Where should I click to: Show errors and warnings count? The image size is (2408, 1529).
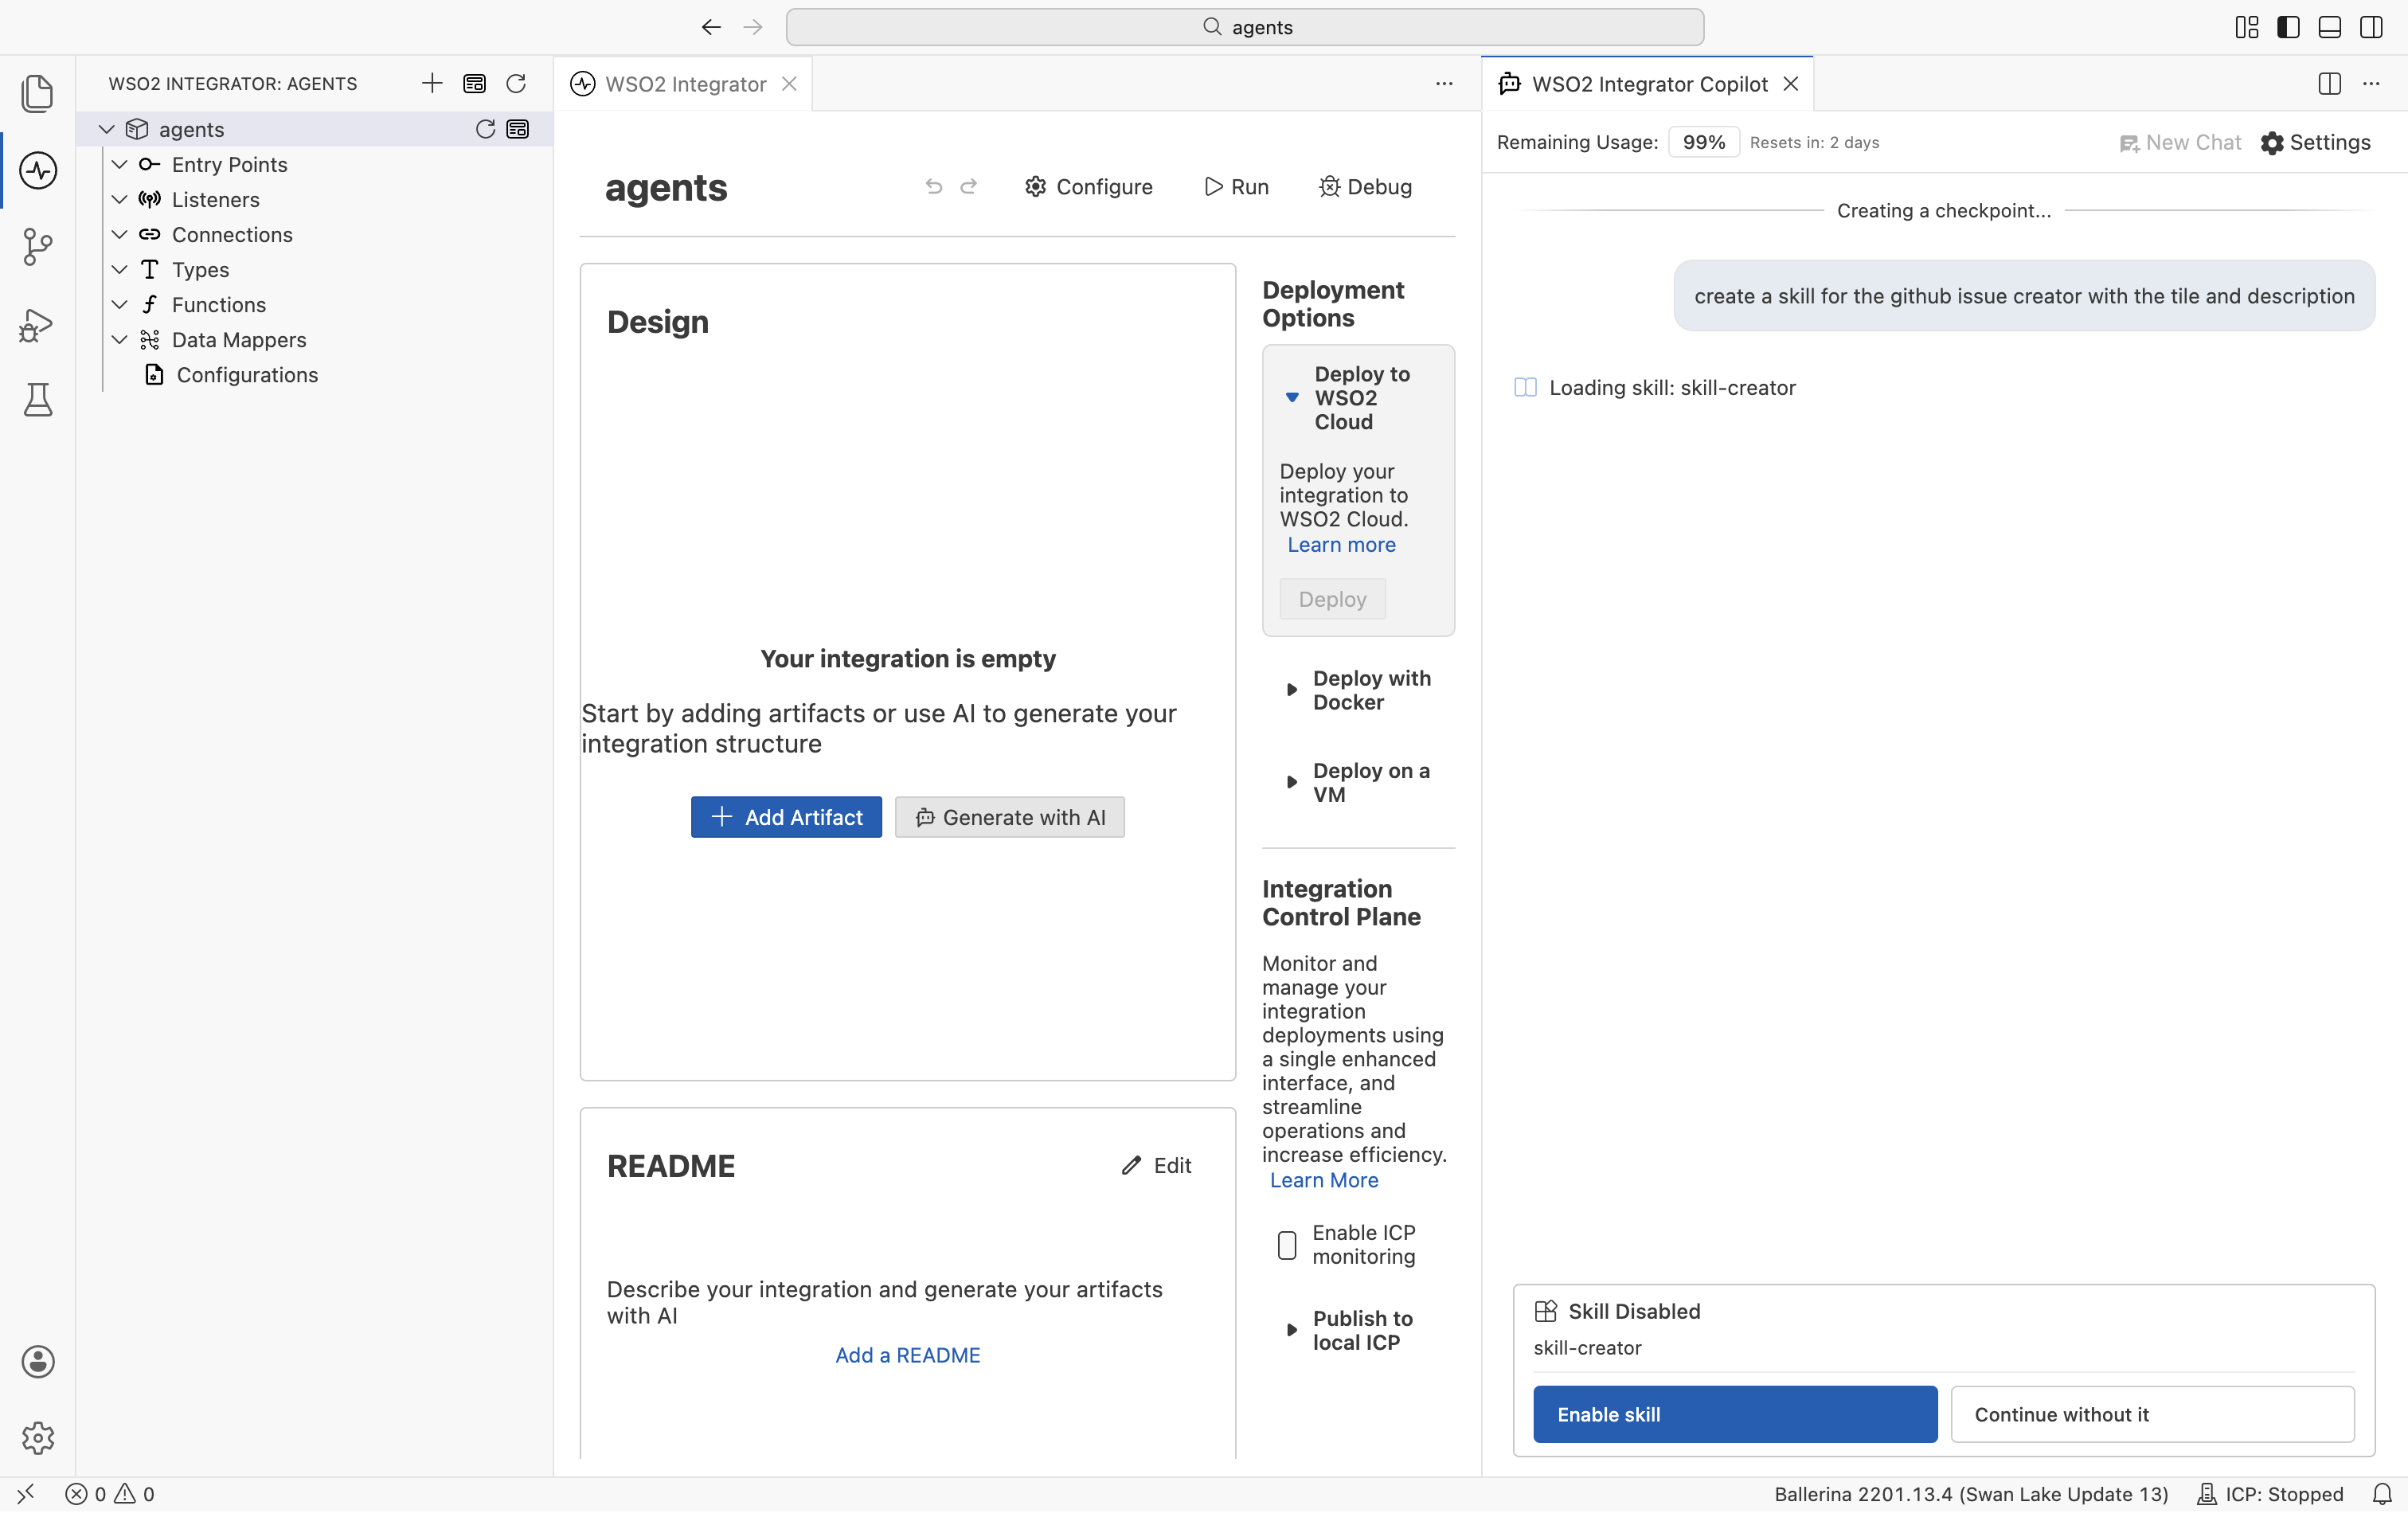click(110, 1494)
